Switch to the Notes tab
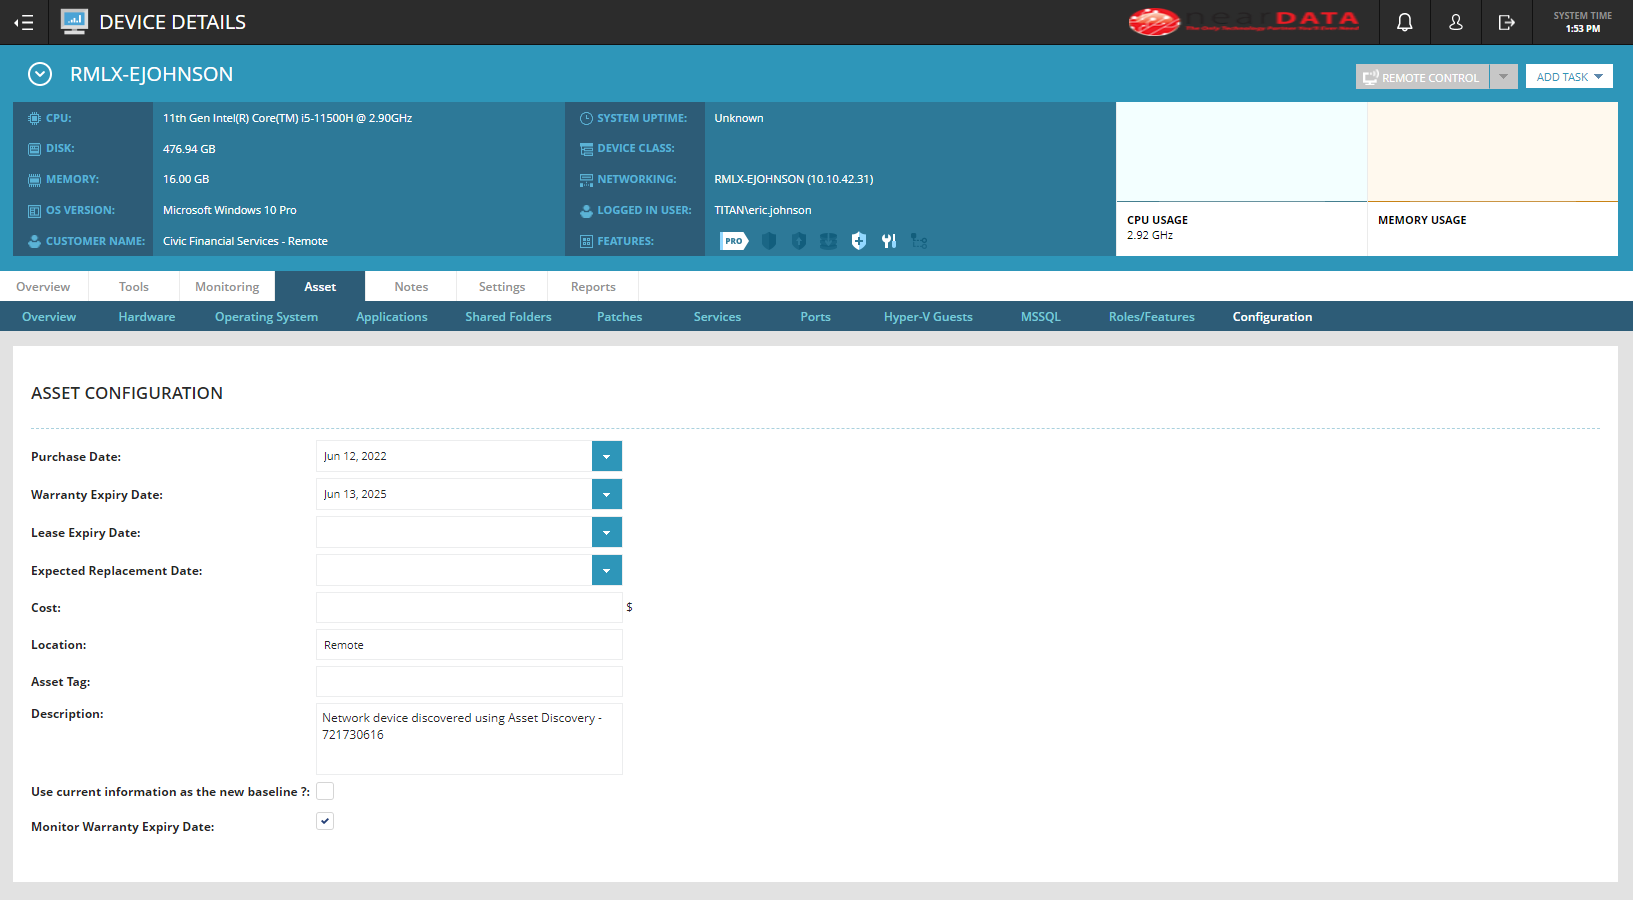Image resolution: width=1633 pixels, height=900 pixels. (411, 287)
